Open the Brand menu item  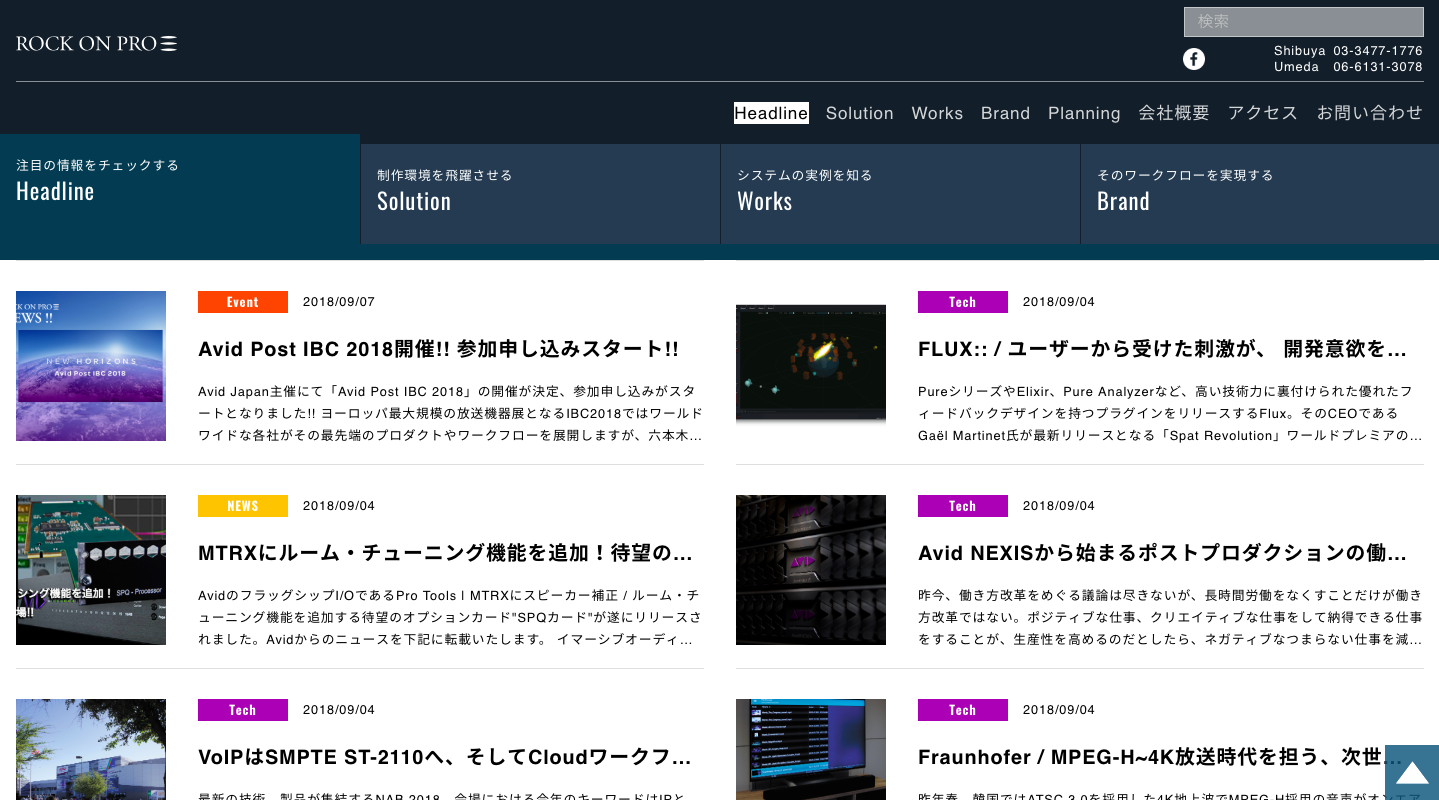[x=1005, y=113]
